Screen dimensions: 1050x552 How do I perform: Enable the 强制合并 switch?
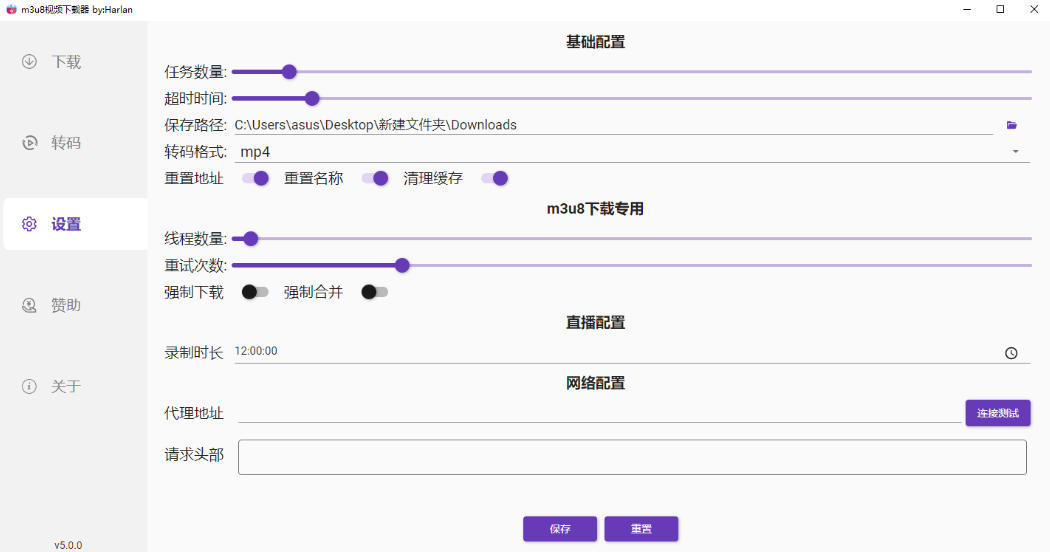[375, 292]
